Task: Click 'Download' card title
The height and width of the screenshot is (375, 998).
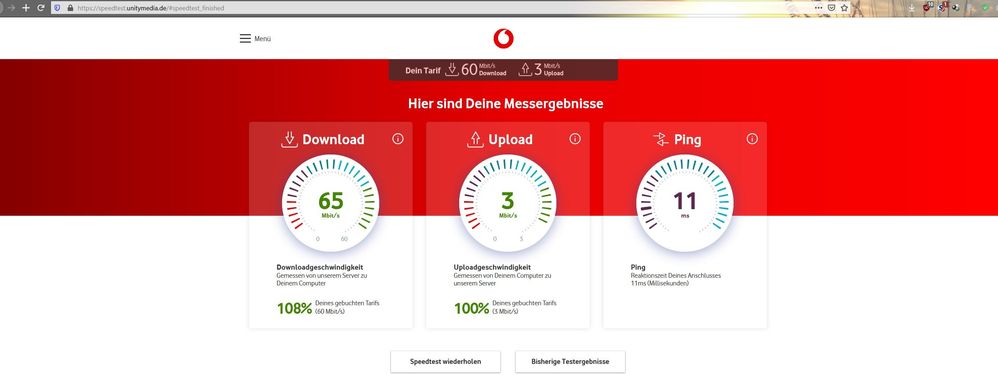Action: point(334,139)
